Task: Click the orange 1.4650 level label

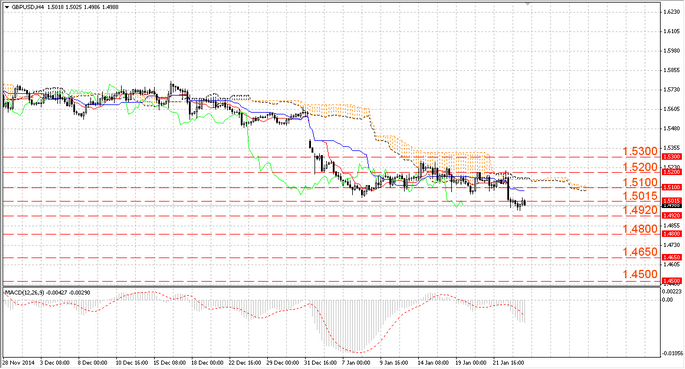Action: [640, 252]
